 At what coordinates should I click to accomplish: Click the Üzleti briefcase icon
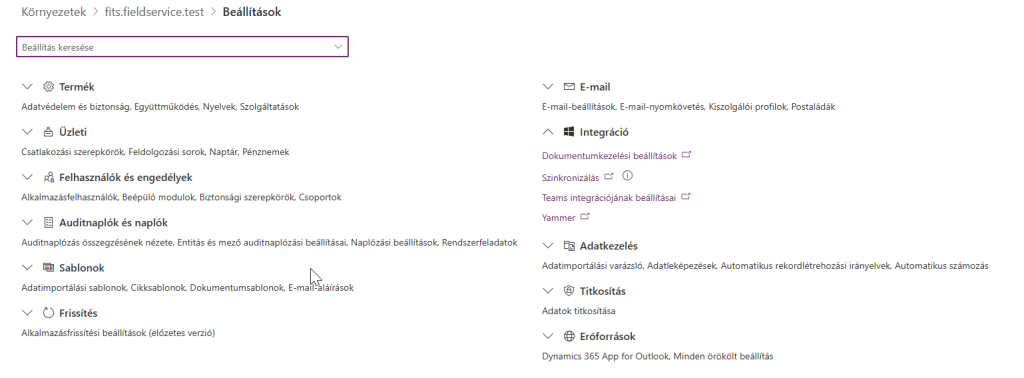tap(48, 132)
